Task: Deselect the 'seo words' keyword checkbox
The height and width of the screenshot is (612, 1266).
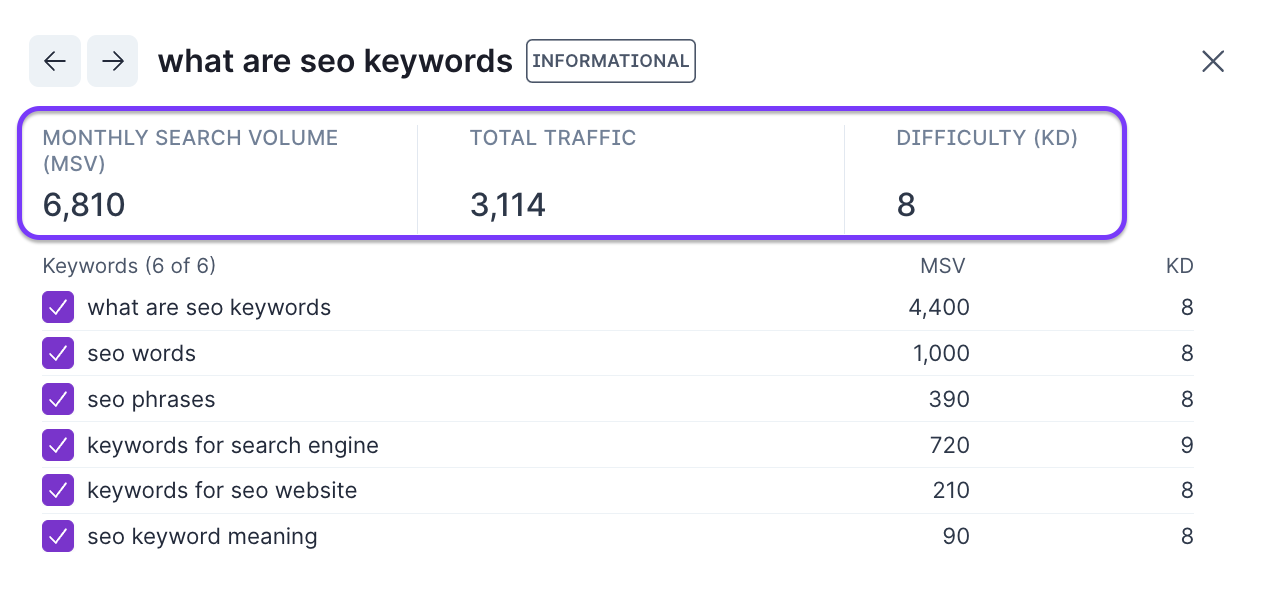Action: click(x=58, y=353)
